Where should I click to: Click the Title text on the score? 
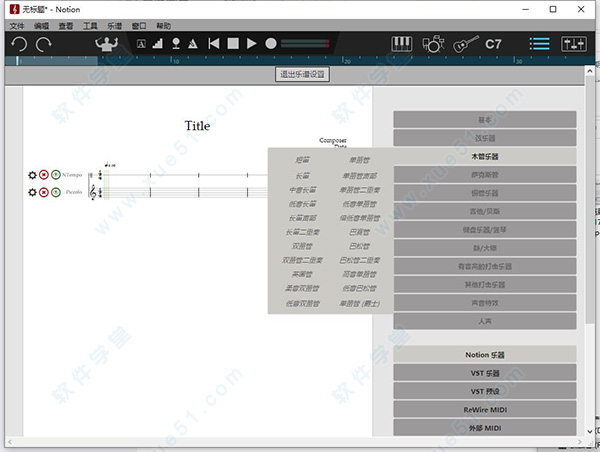[x=197, y=126]
